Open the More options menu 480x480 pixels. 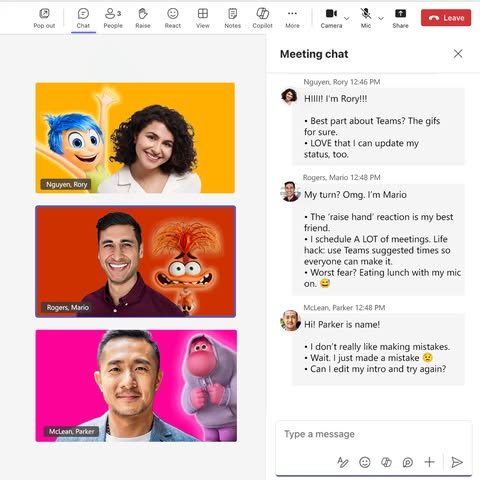(292, 18)
